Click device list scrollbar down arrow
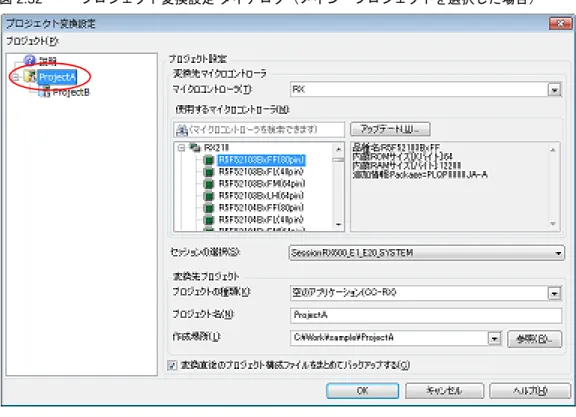 tap(338, 224)
